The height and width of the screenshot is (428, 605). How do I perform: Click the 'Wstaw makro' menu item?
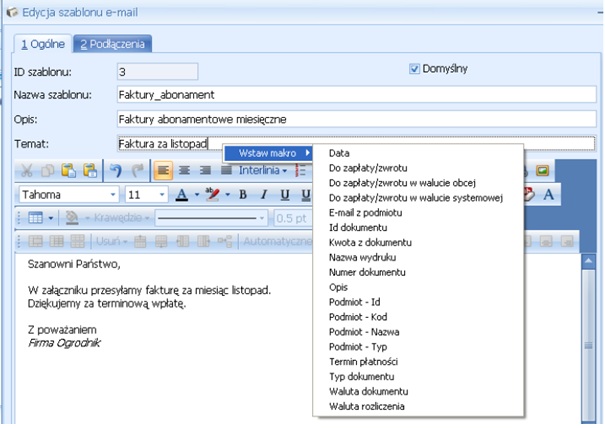click(x=266, y=152)
